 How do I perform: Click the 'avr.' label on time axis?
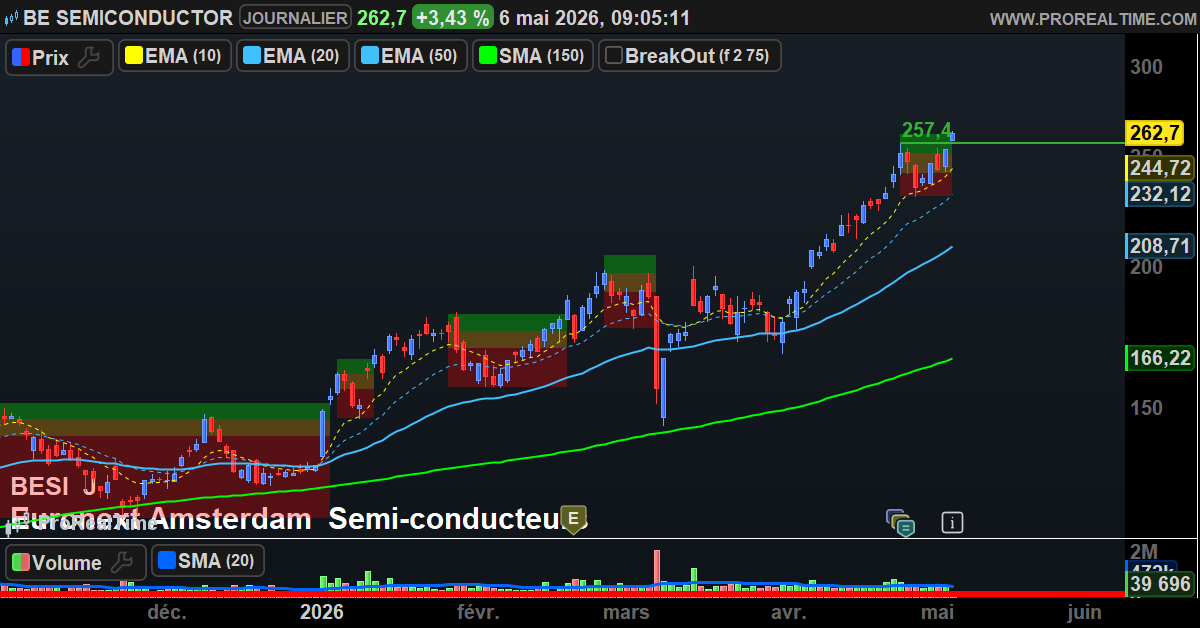tap(789, 611)
